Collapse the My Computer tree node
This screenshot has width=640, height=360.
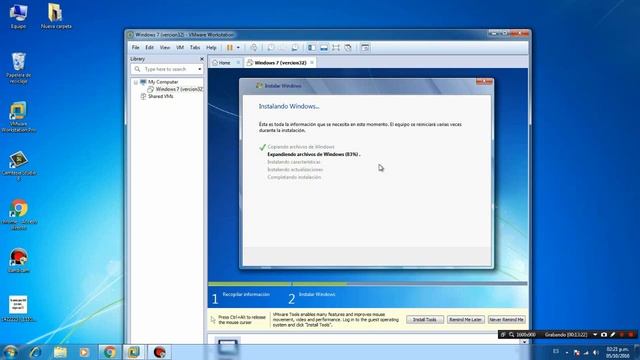[136, 82]
